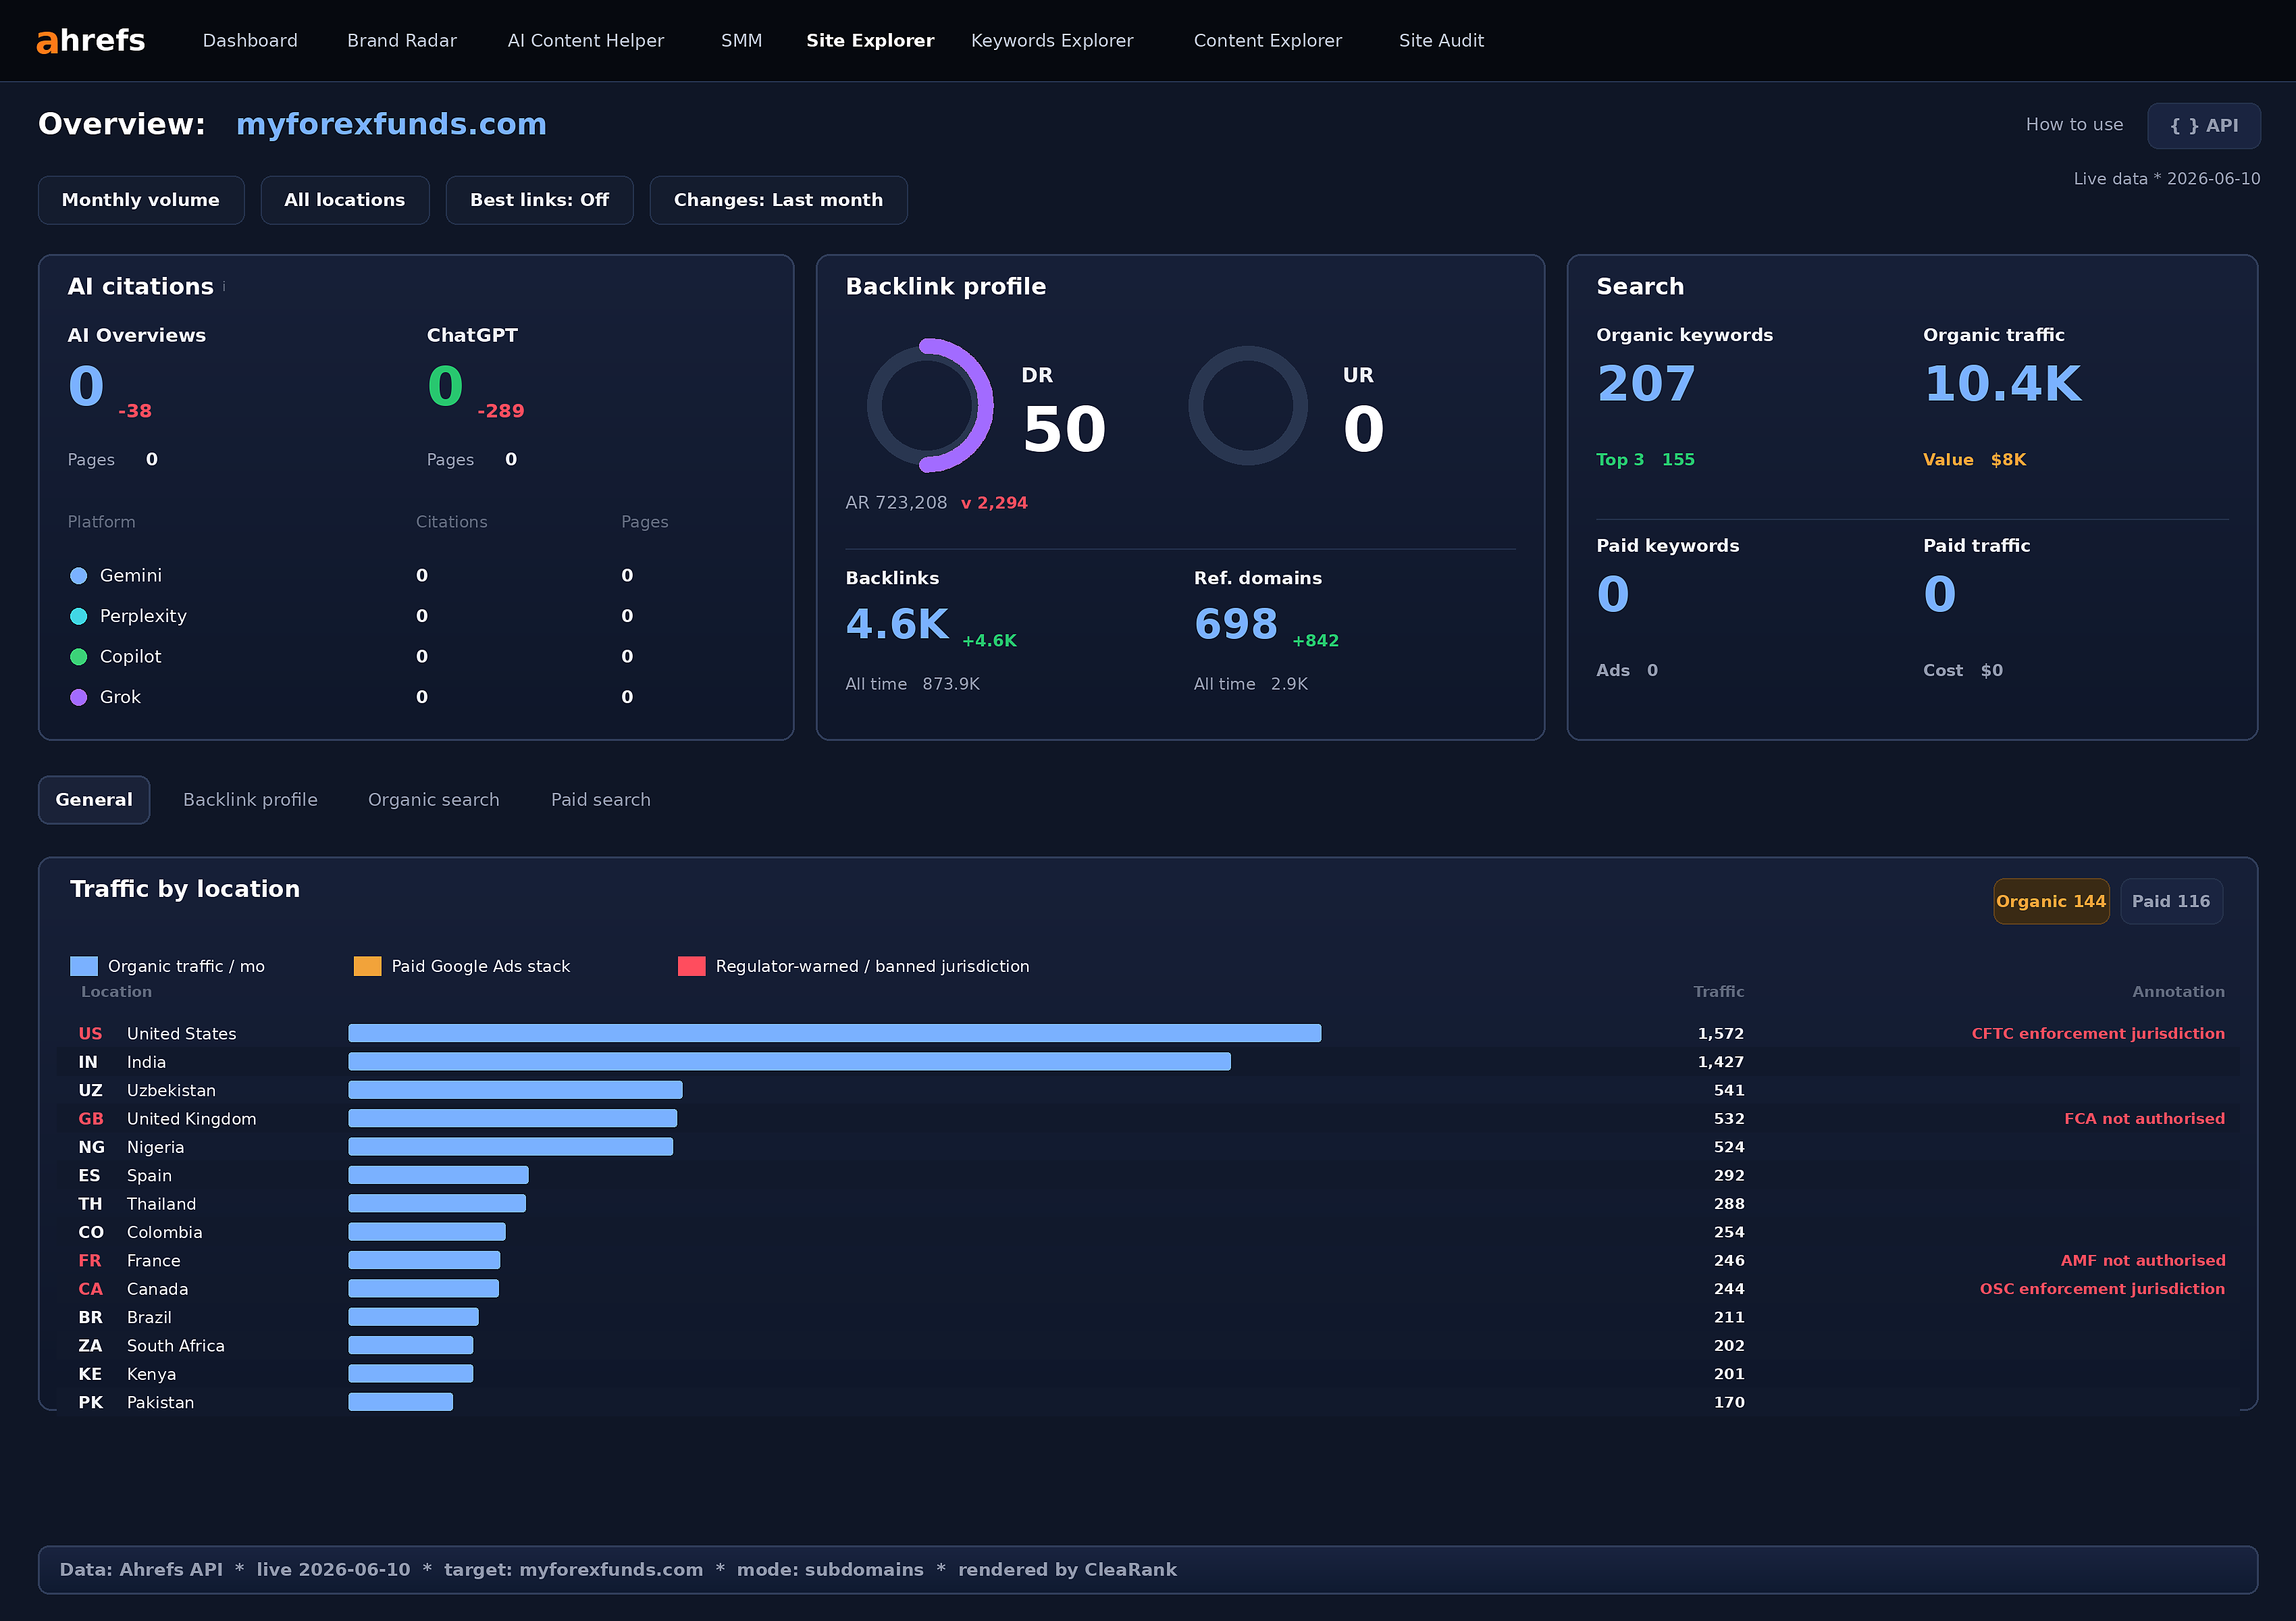Open the How to use link
The width and height of the screenshot is (2296, 1621).
click(x=2074, y=125)
